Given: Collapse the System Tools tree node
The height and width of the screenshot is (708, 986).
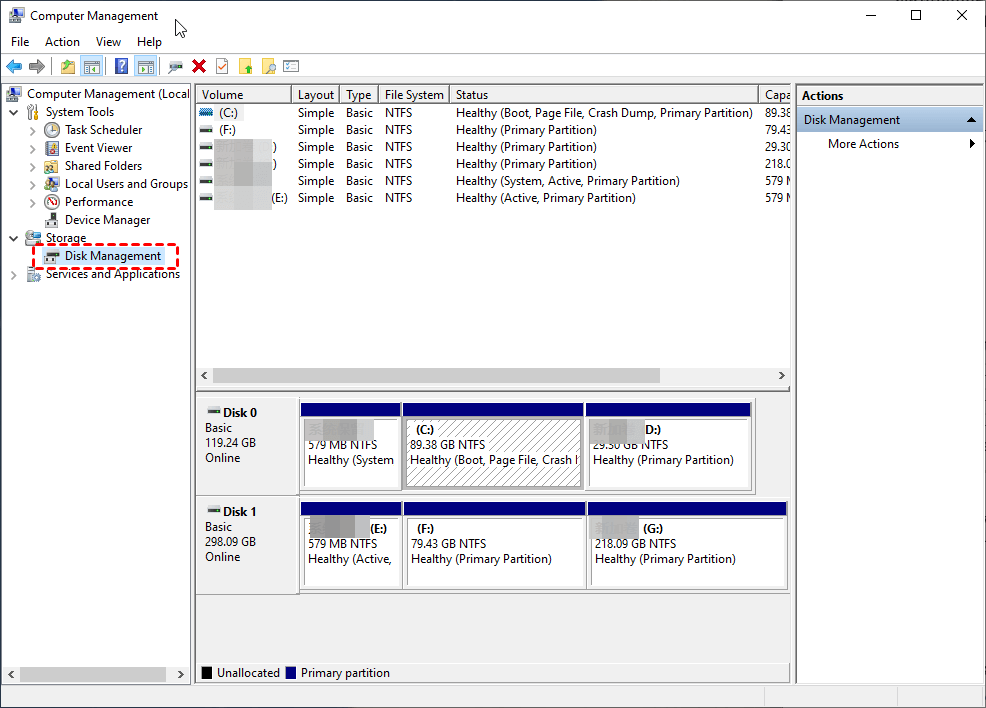Looking at the screenshot, I should click(14, 112).
